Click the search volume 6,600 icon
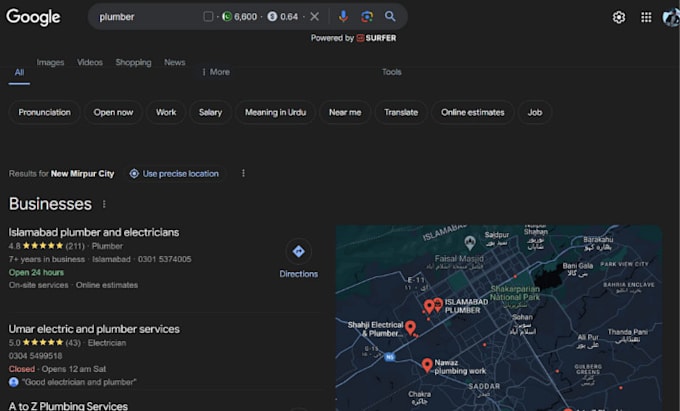The image size is (680, 411). [x=227, y=16]
